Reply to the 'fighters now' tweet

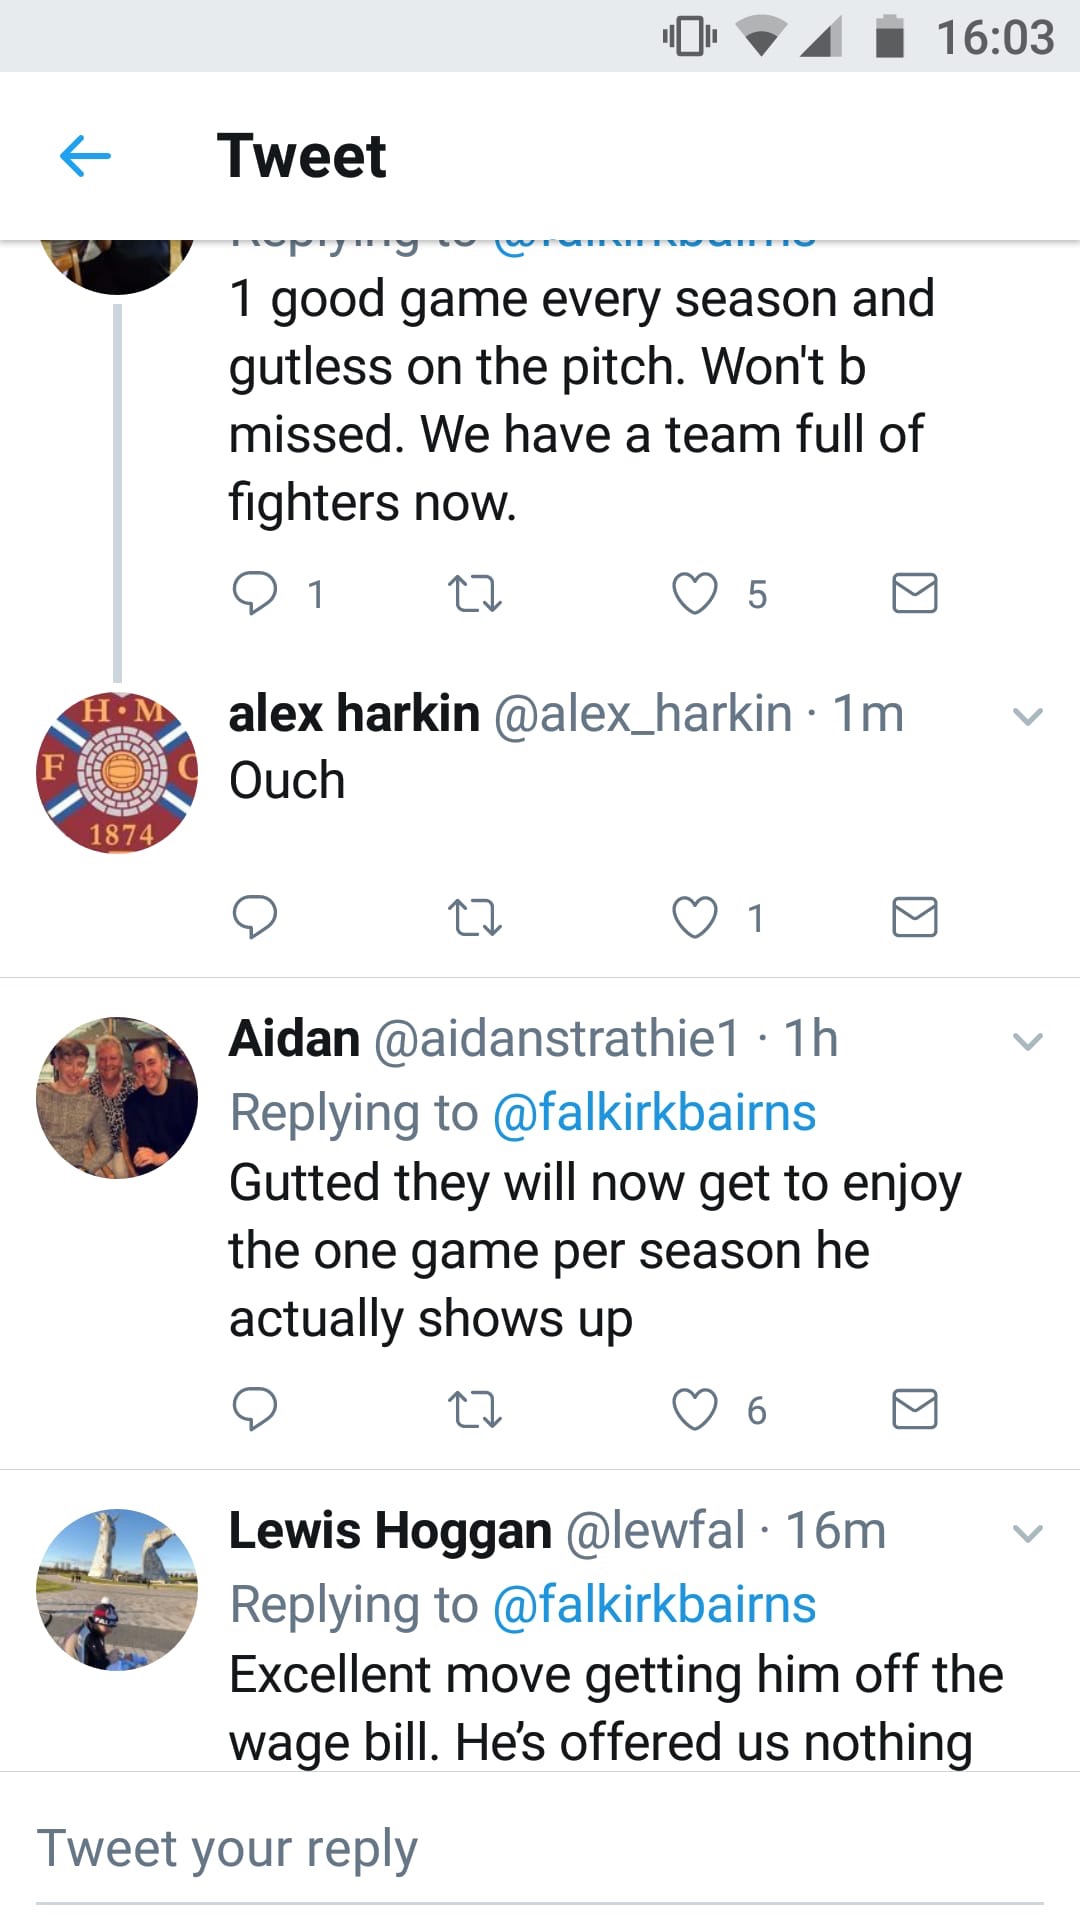point(254,593)
